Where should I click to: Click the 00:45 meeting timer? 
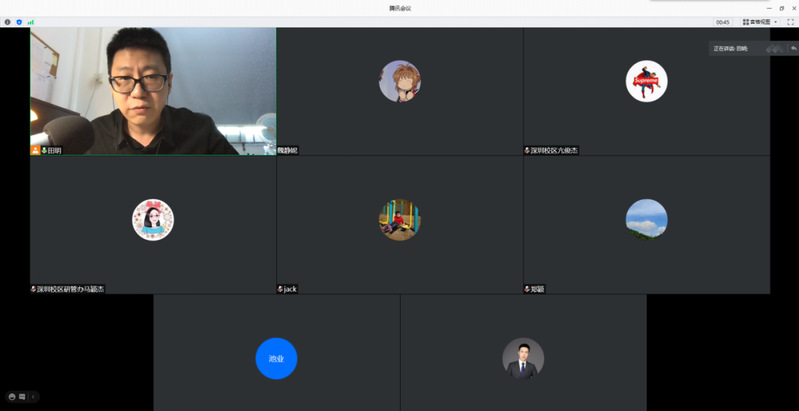coord(722,22)
